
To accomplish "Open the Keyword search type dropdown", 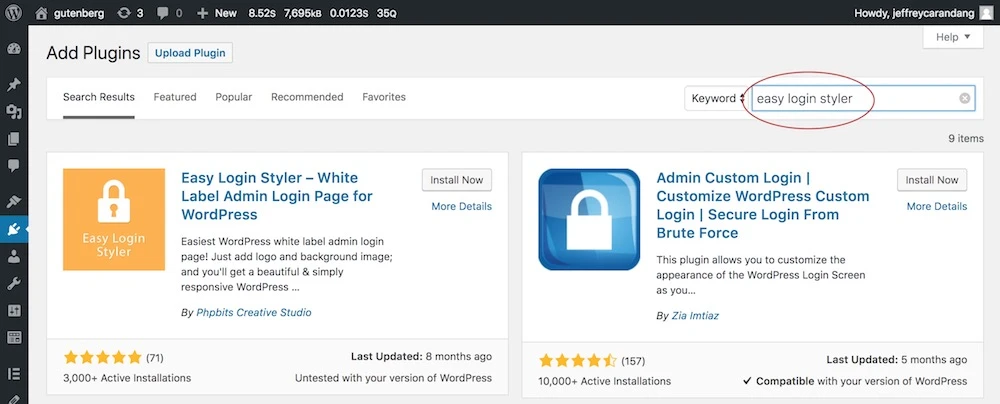I will 716,98.
